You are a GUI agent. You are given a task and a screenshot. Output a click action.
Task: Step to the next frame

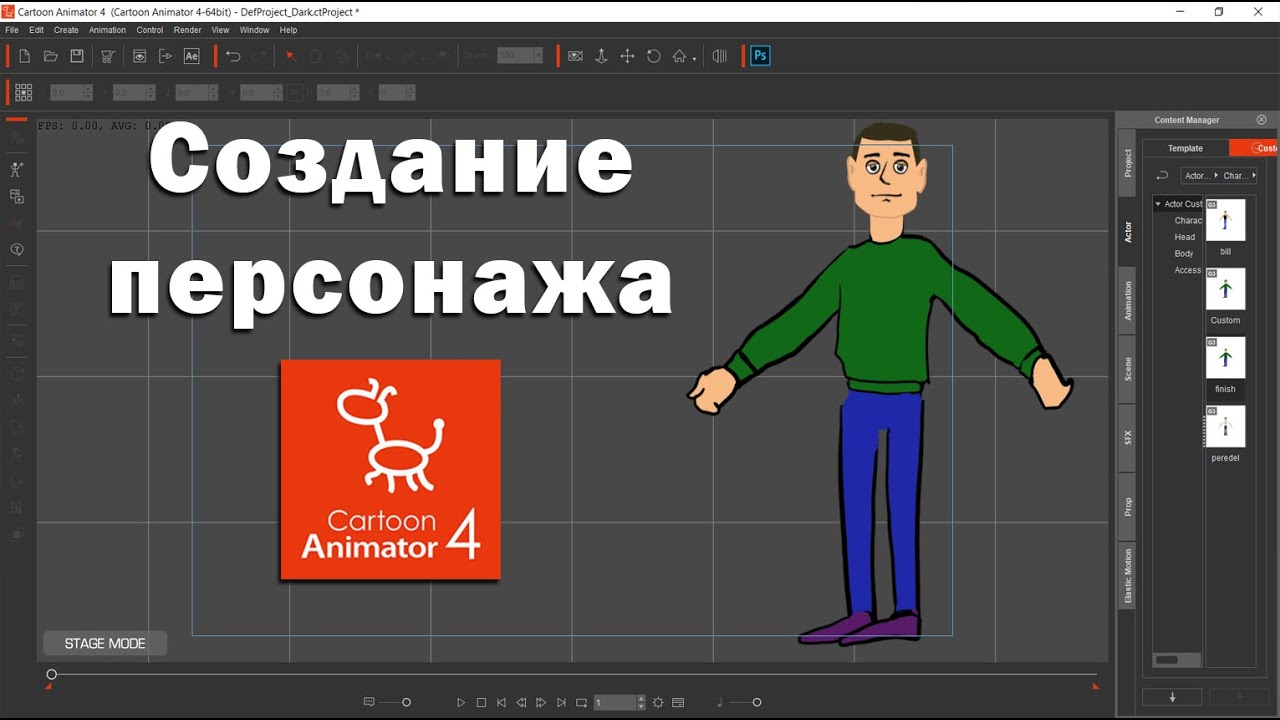click(541, 703)
